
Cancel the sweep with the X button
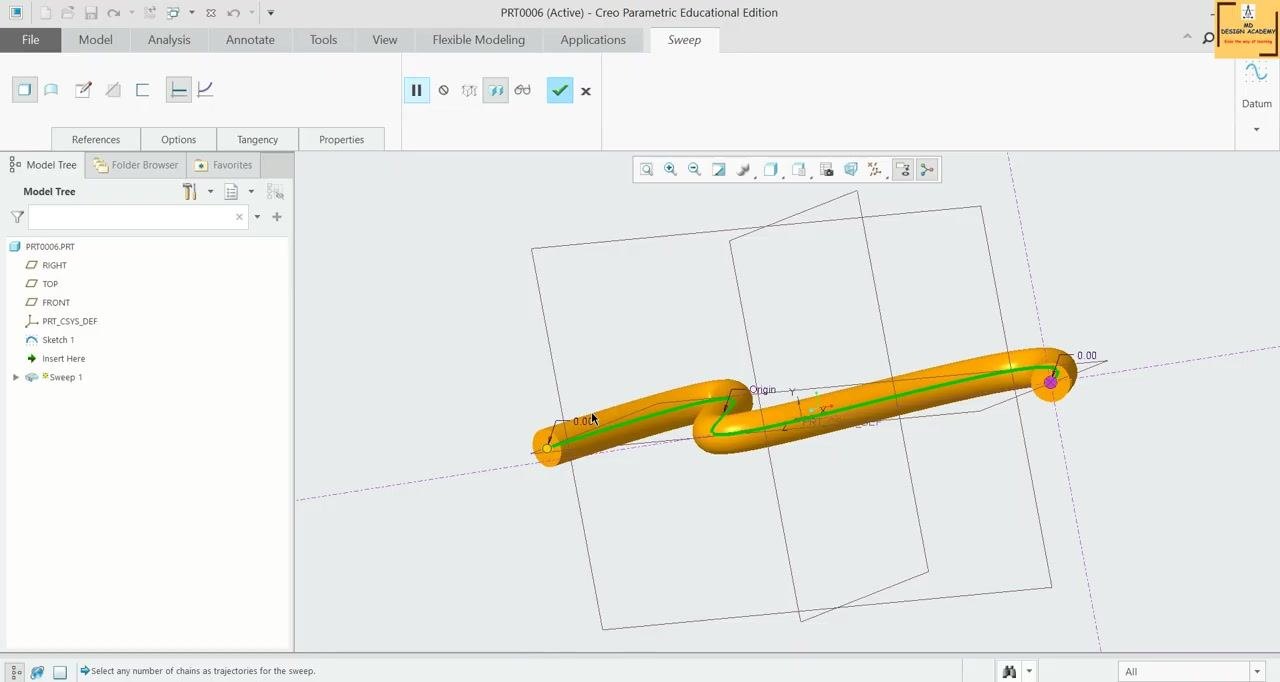(x=586, y=91)
